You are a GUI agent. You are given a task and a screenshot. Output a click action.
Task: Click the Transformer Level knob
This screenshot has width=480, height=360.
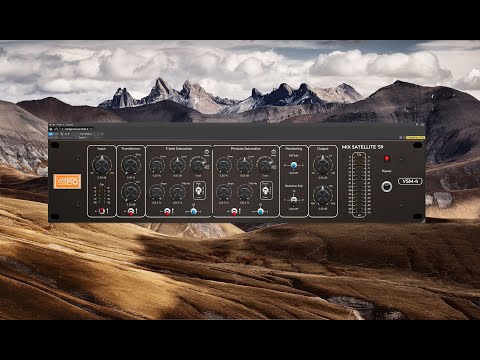(130, 192)
